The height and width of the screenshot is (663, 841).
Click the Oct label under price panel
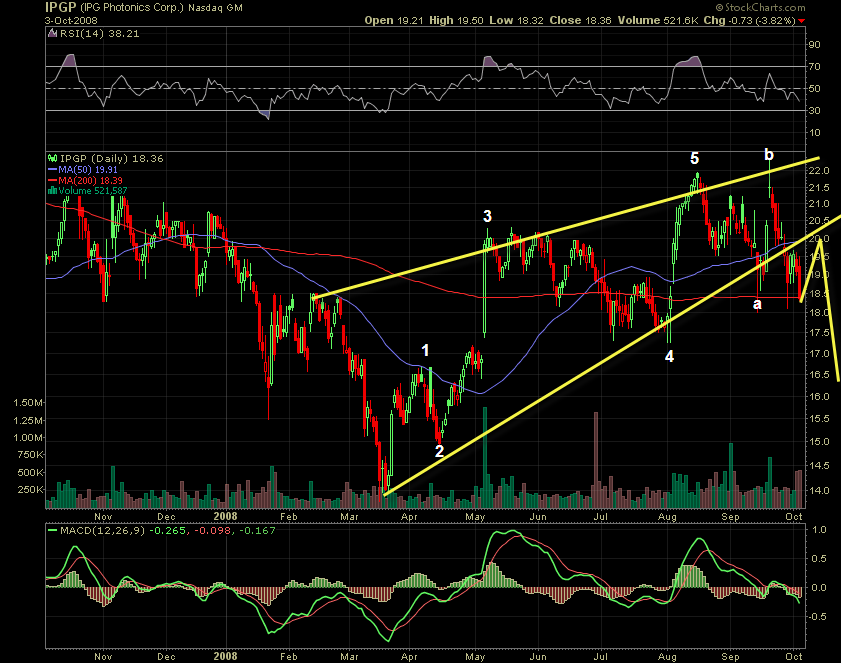[x=794, y=517]
